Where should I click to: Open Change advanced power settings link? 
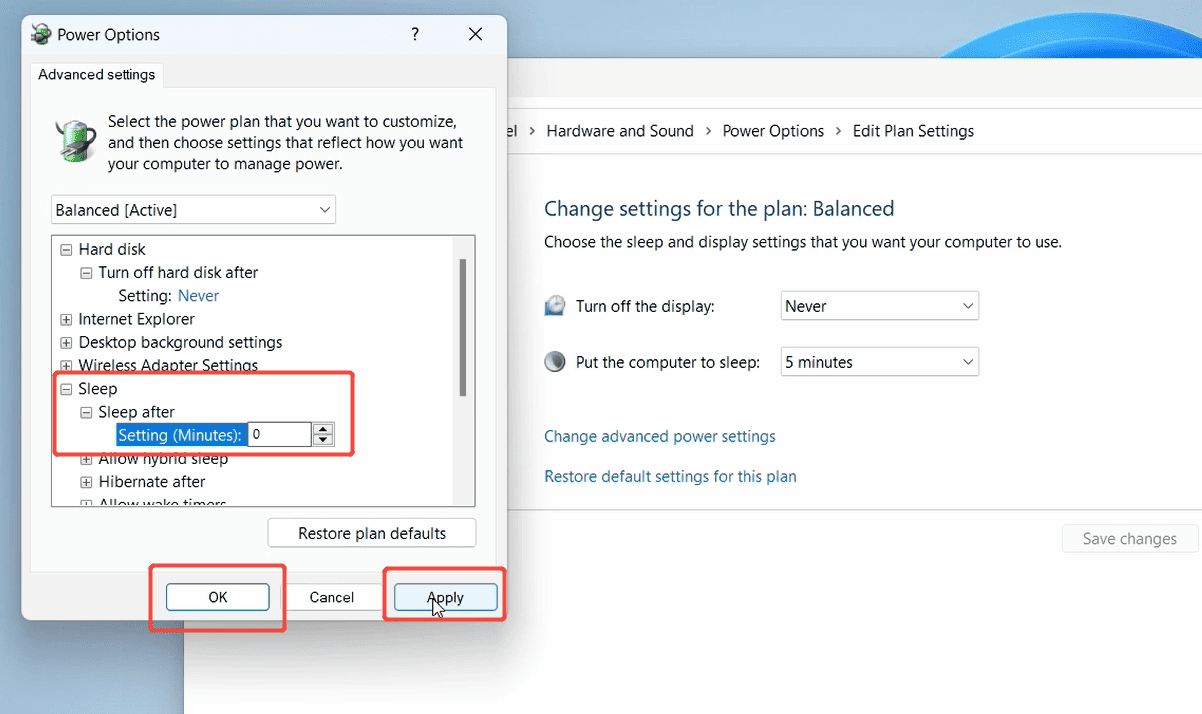click(x=660, y=436)
